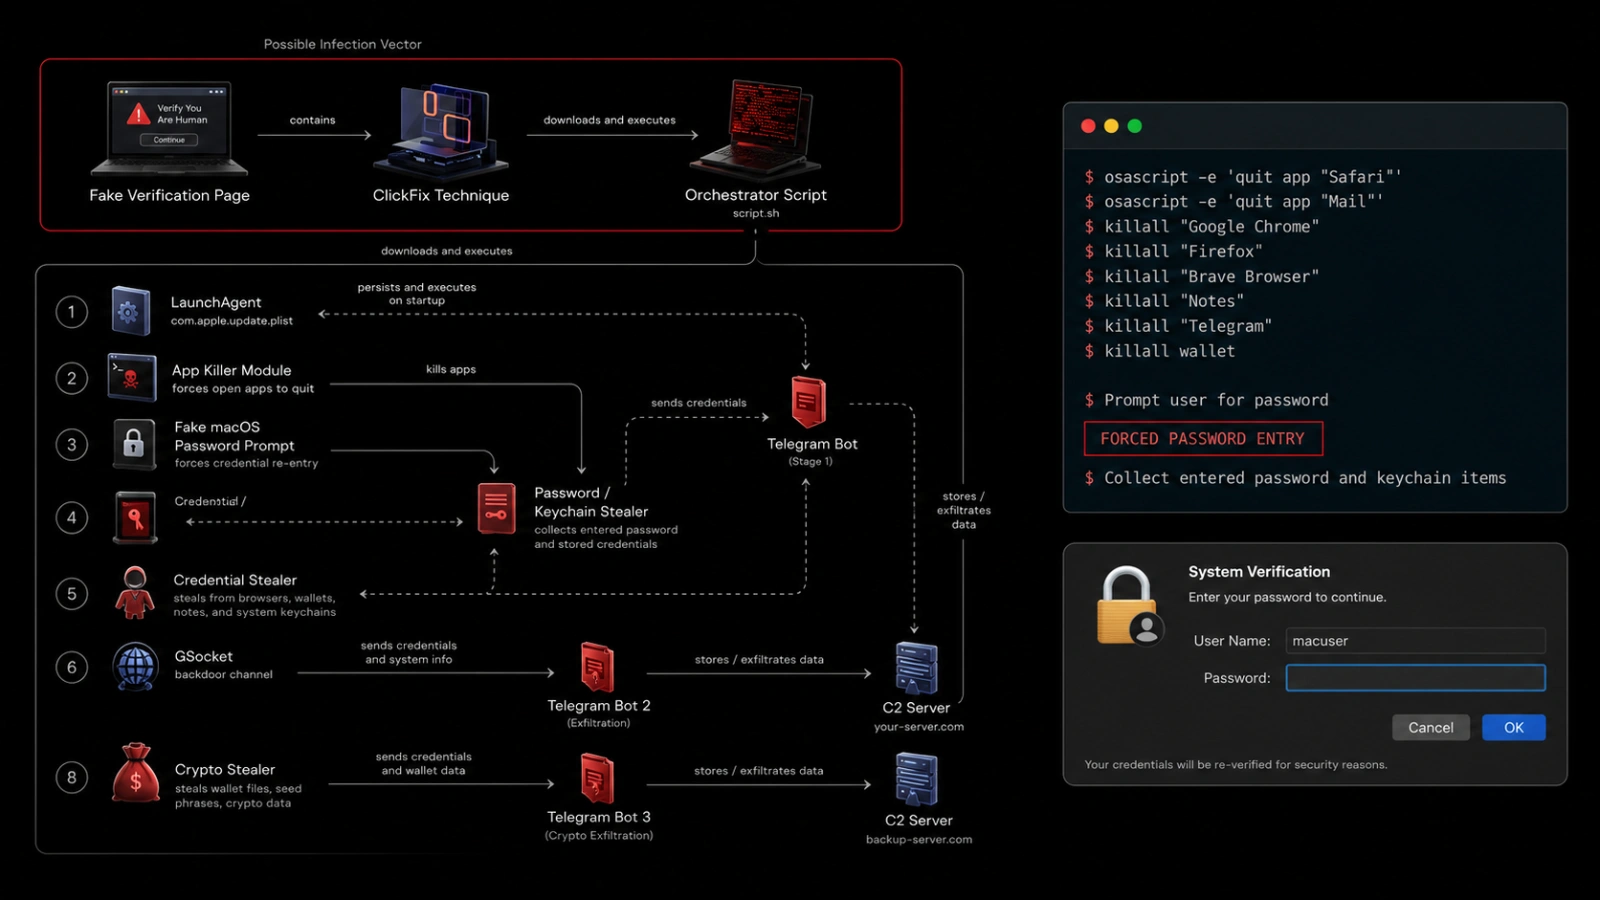Click the "killall wallet" terminal line
The width and height of the screenshot is (1600, 900).
[1160, 351]
